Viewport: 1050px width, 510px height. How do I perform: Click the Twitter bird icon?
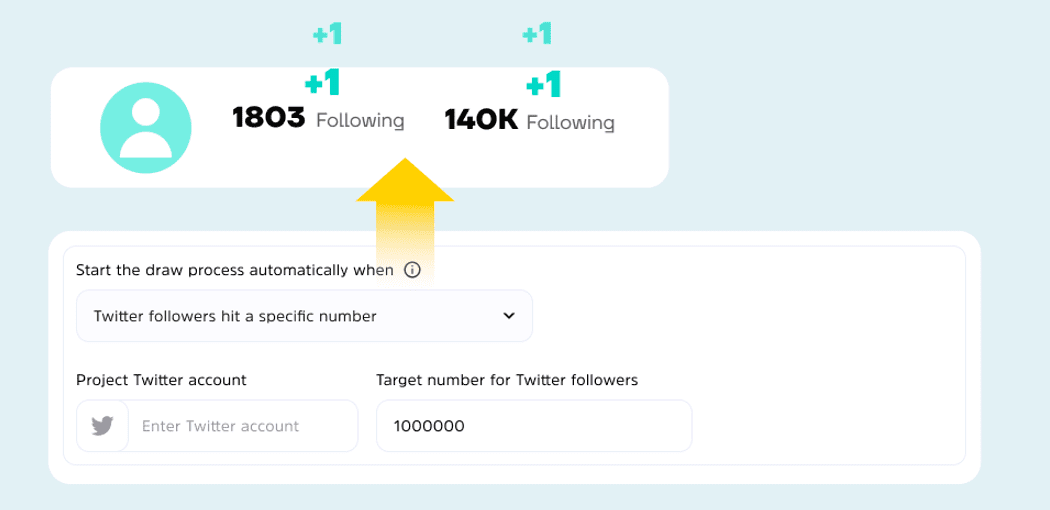(102, 426)
